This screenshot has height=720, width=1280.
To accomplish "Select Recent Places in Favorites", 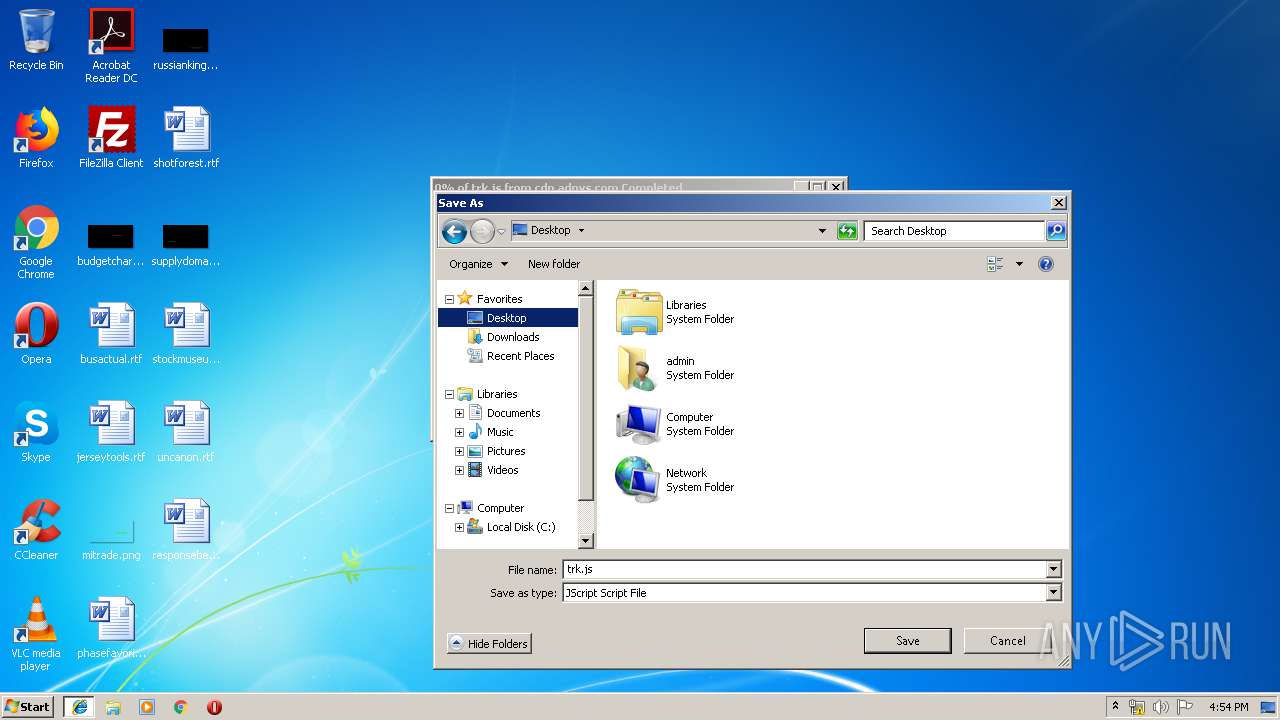I will point(520,356).
